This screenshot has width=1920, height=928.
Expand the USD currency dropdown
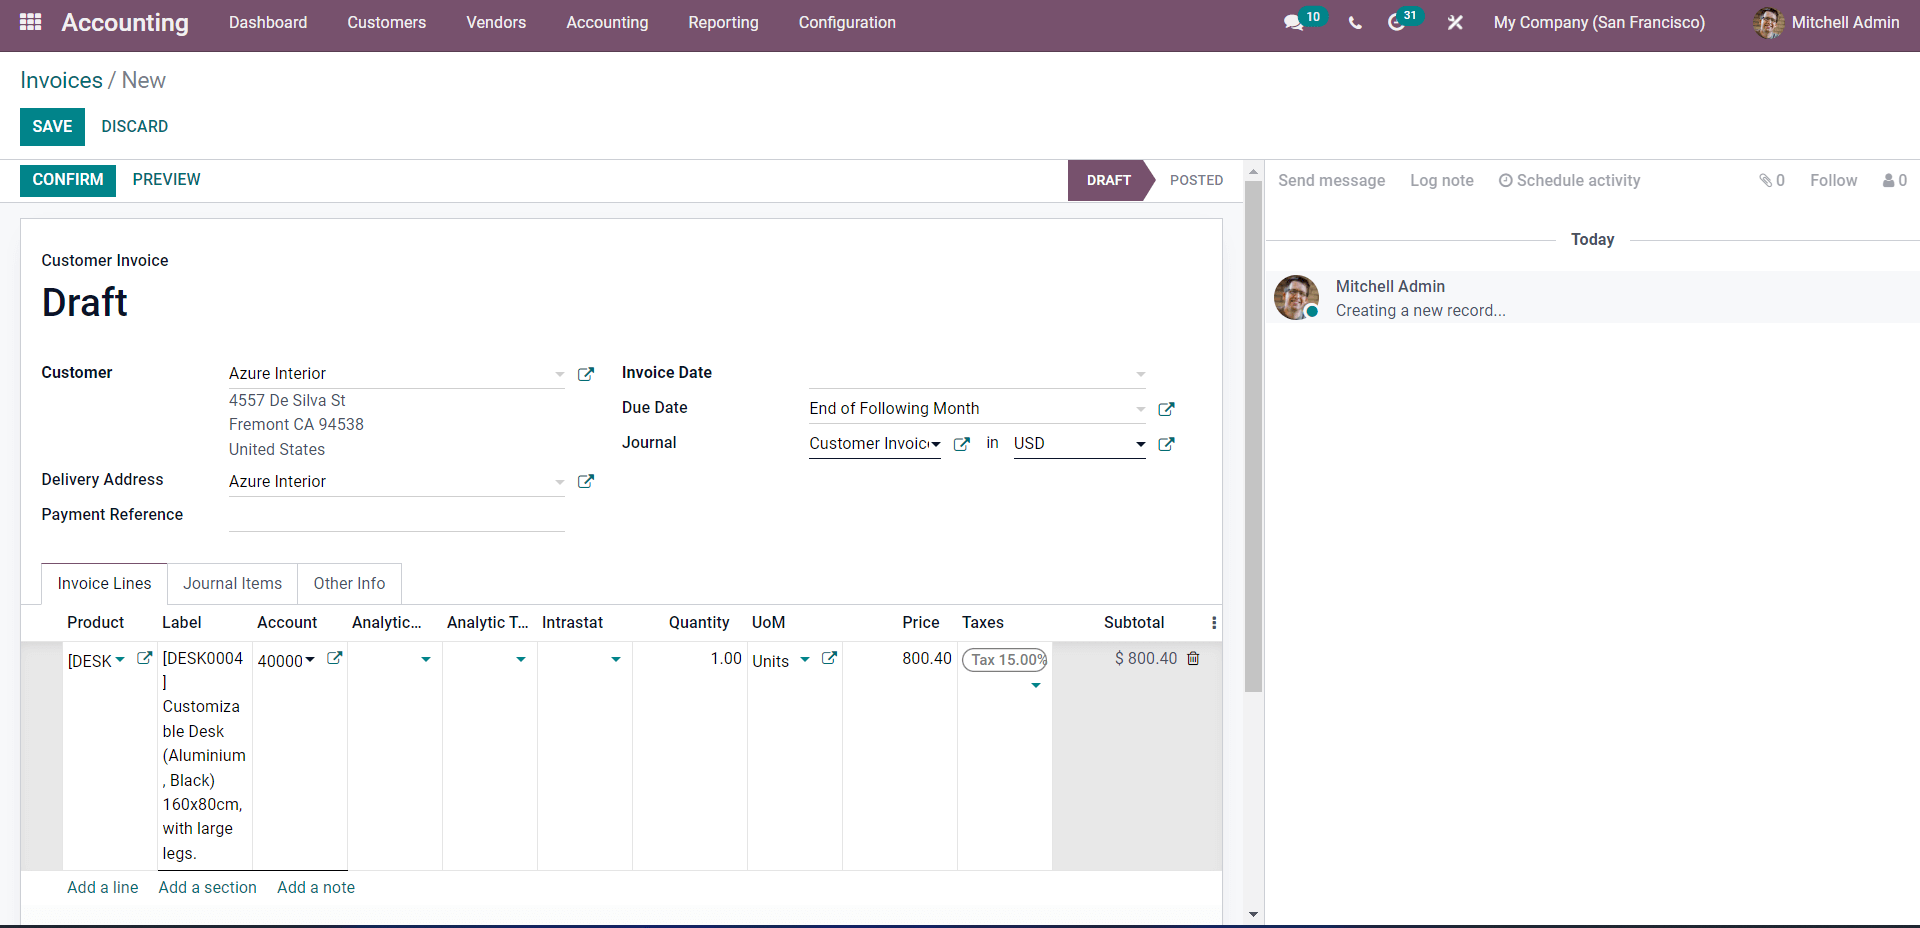point(1140,444)
